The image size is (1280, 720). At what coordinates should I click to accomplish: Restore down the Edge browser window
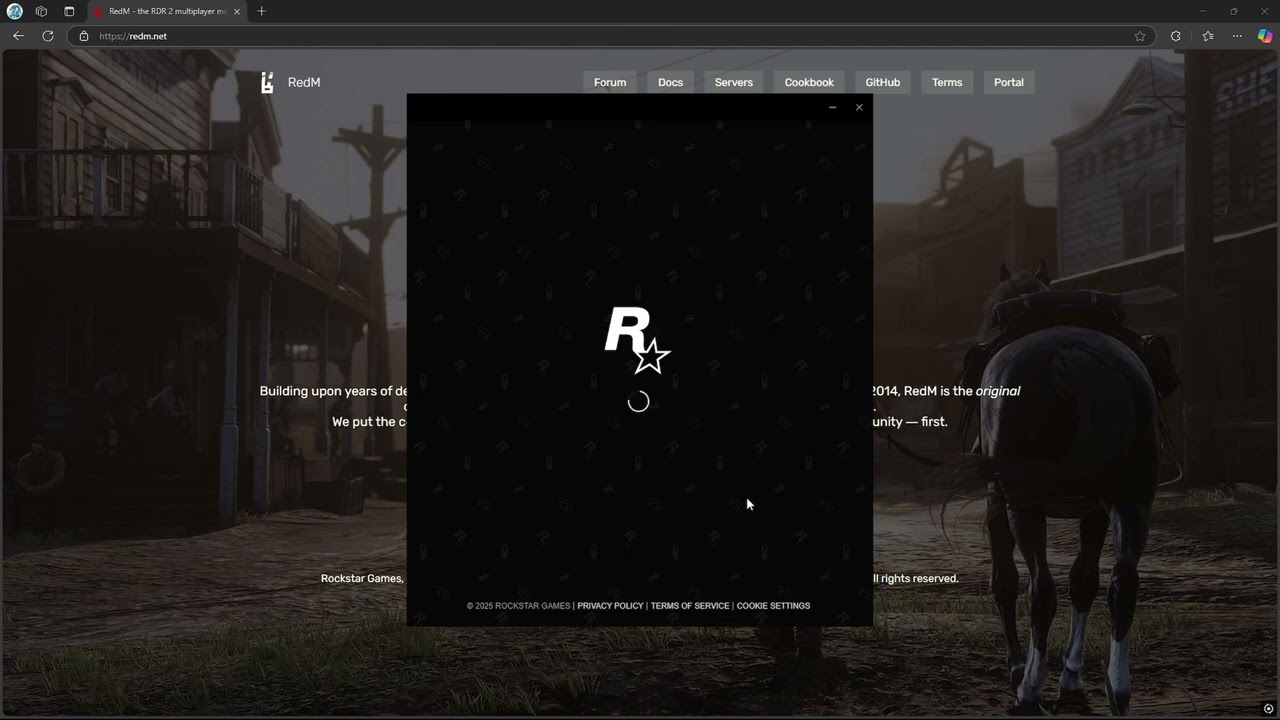(x=1233, y=11)
